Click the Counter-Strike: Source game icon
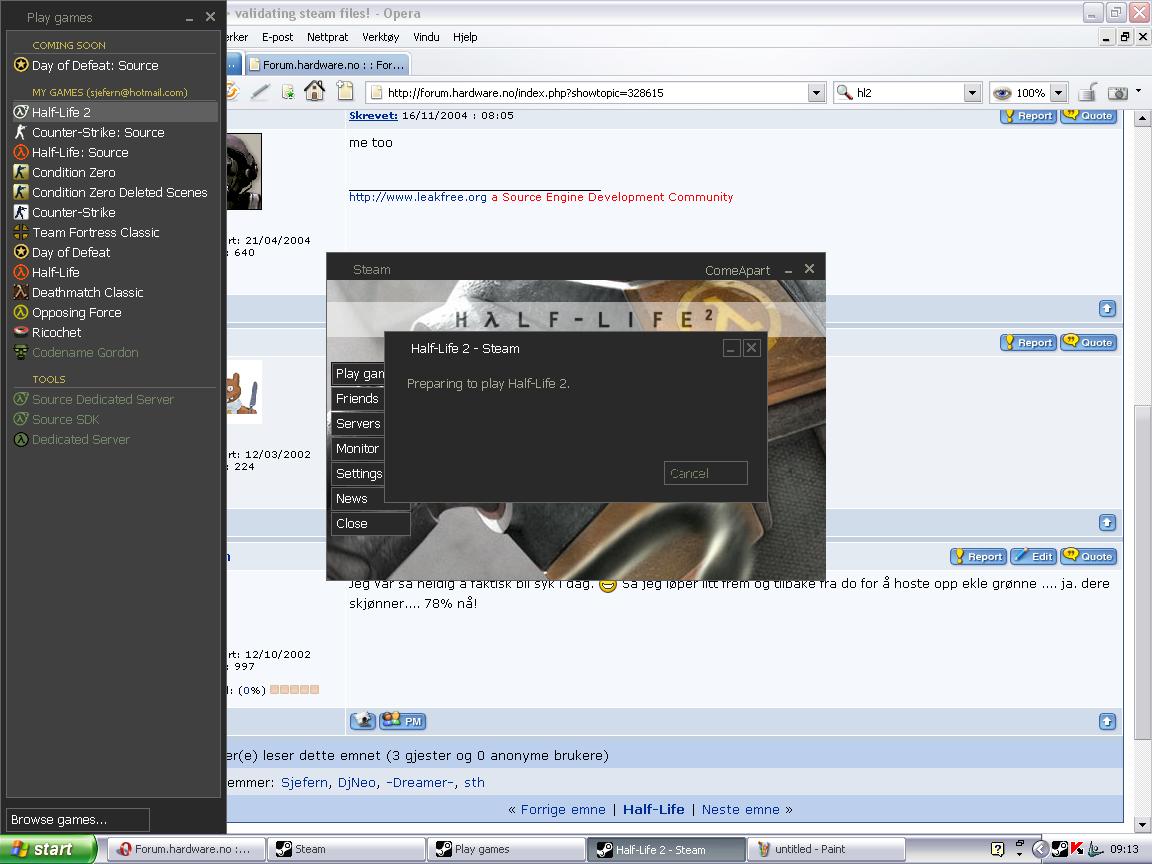 pos(21,132)
